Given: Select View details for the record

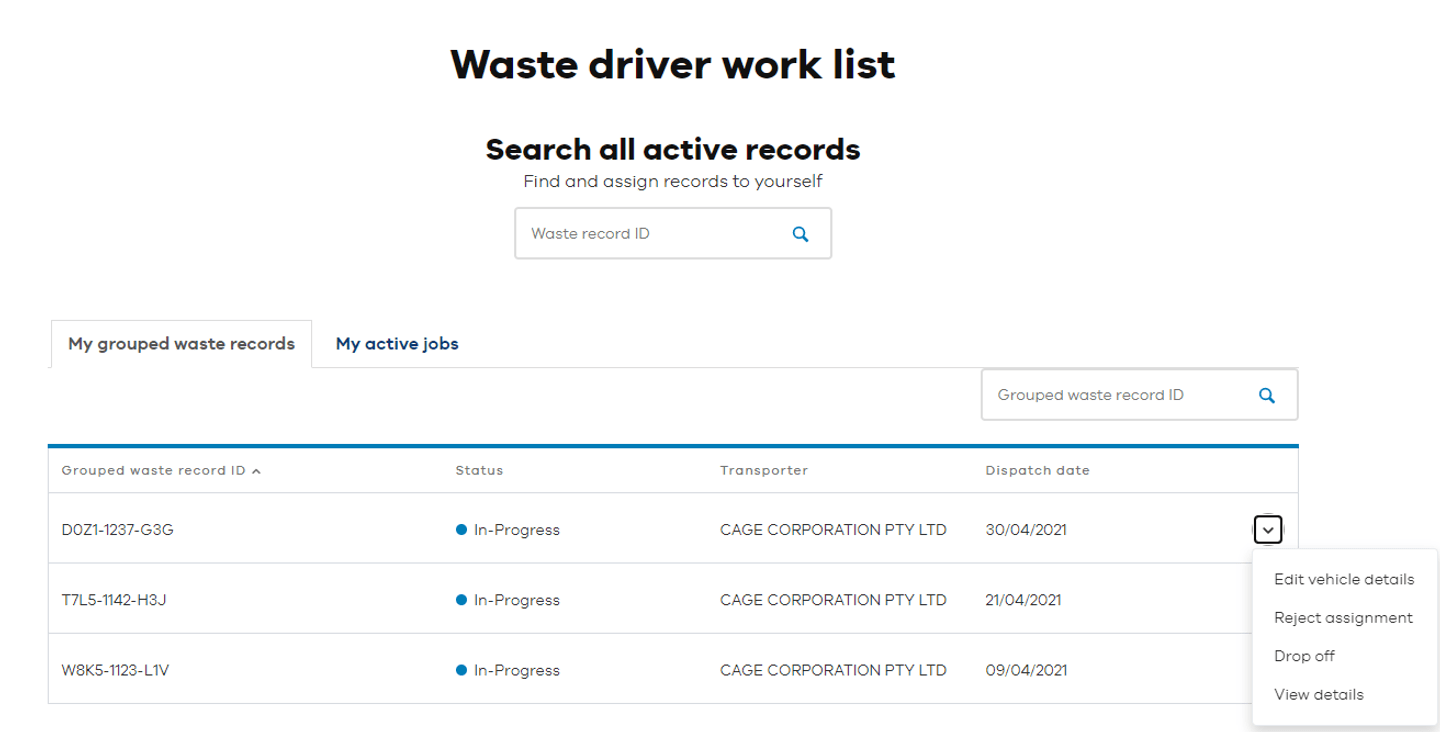Looking at the screenshot, I should click(x=1318, y=694).
